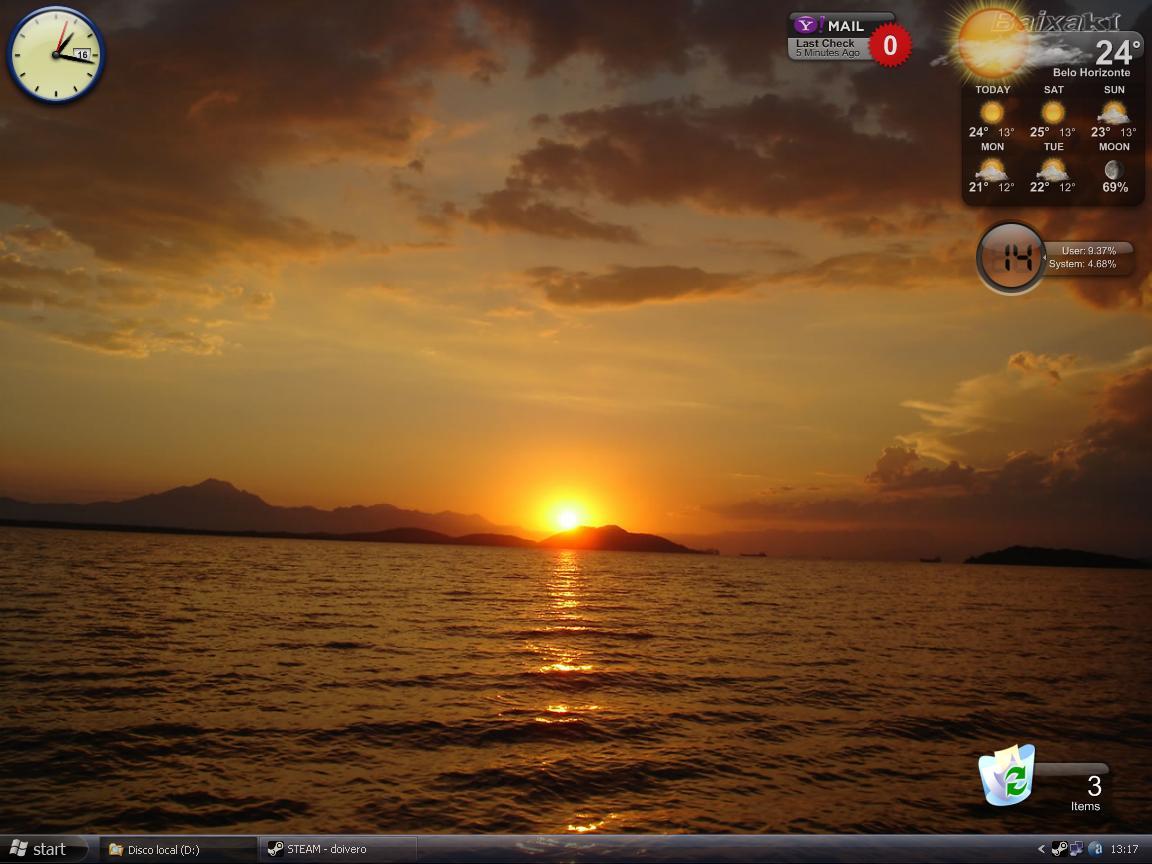Click the 'System: 4.68%' CPU reading

[1082, 264]
